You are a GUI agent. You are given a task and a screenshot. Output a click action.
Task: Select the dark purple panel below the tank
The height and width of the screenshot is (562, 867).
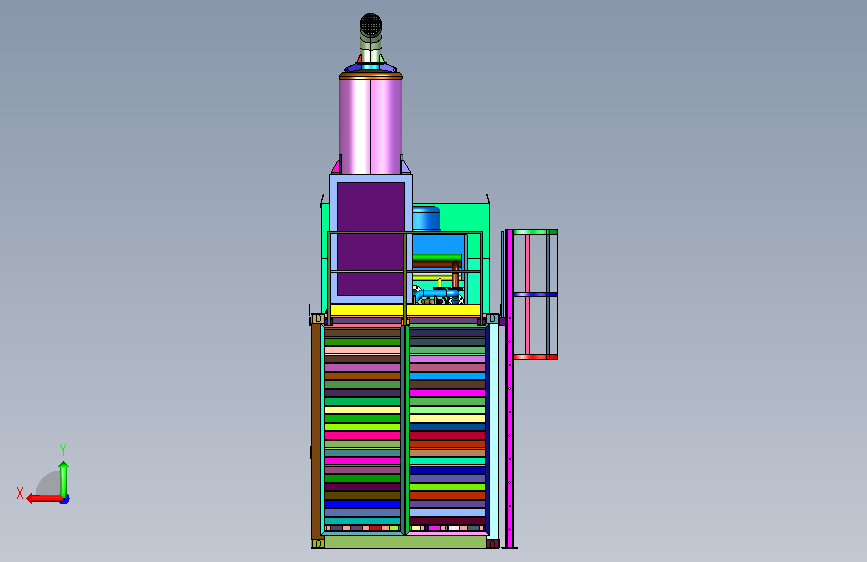click(370, 239)
